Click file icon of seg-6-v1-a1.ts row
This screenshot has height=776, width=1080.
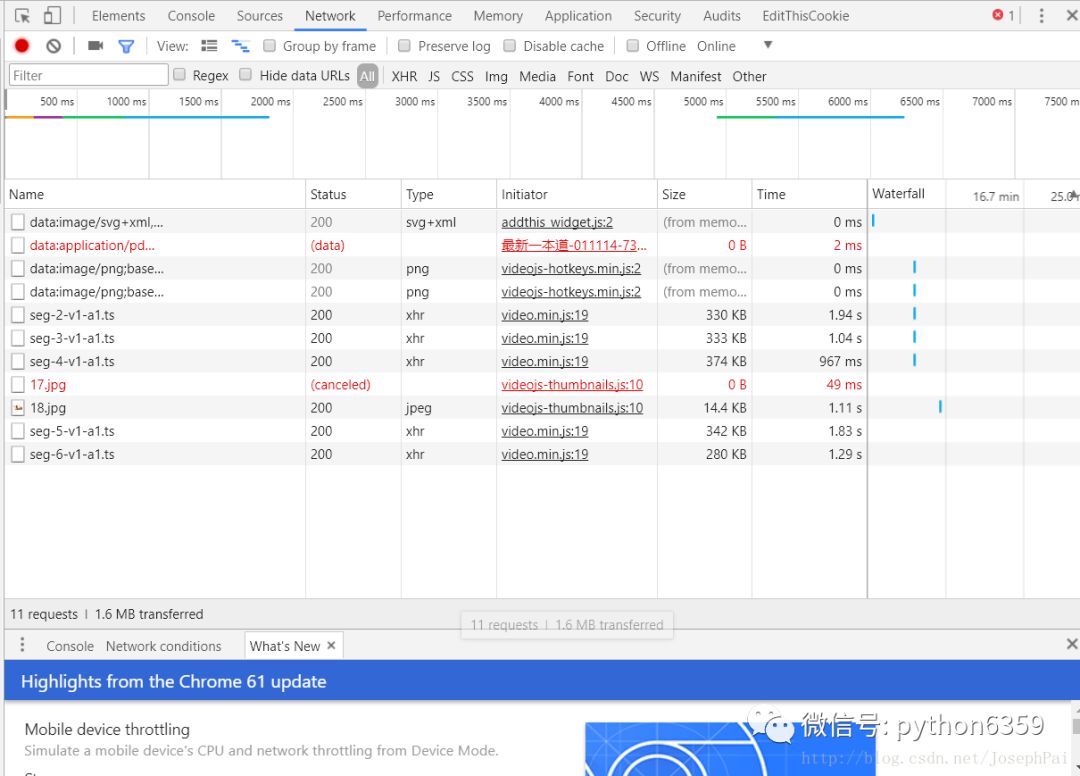tap(18, 454)
